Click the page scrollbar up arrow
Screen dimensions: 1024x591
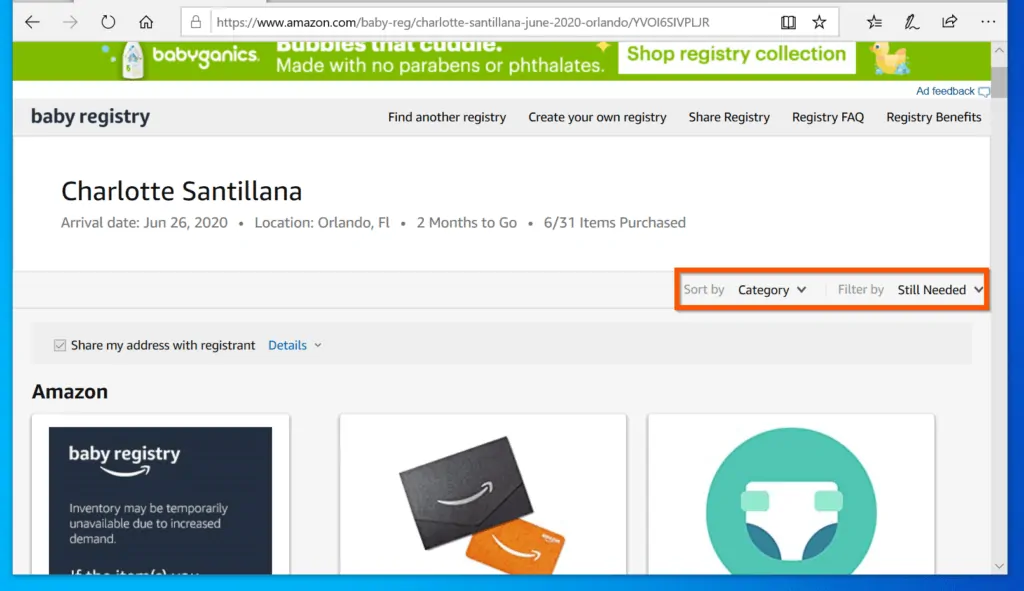(x=999, y=50)
